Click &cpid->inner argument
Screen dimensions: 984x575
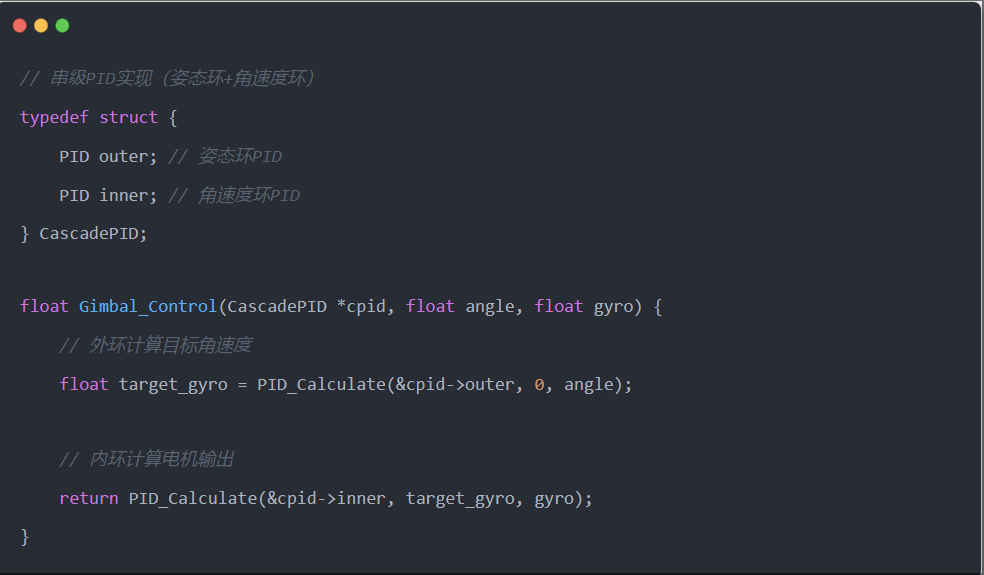[x=328, y=498]
